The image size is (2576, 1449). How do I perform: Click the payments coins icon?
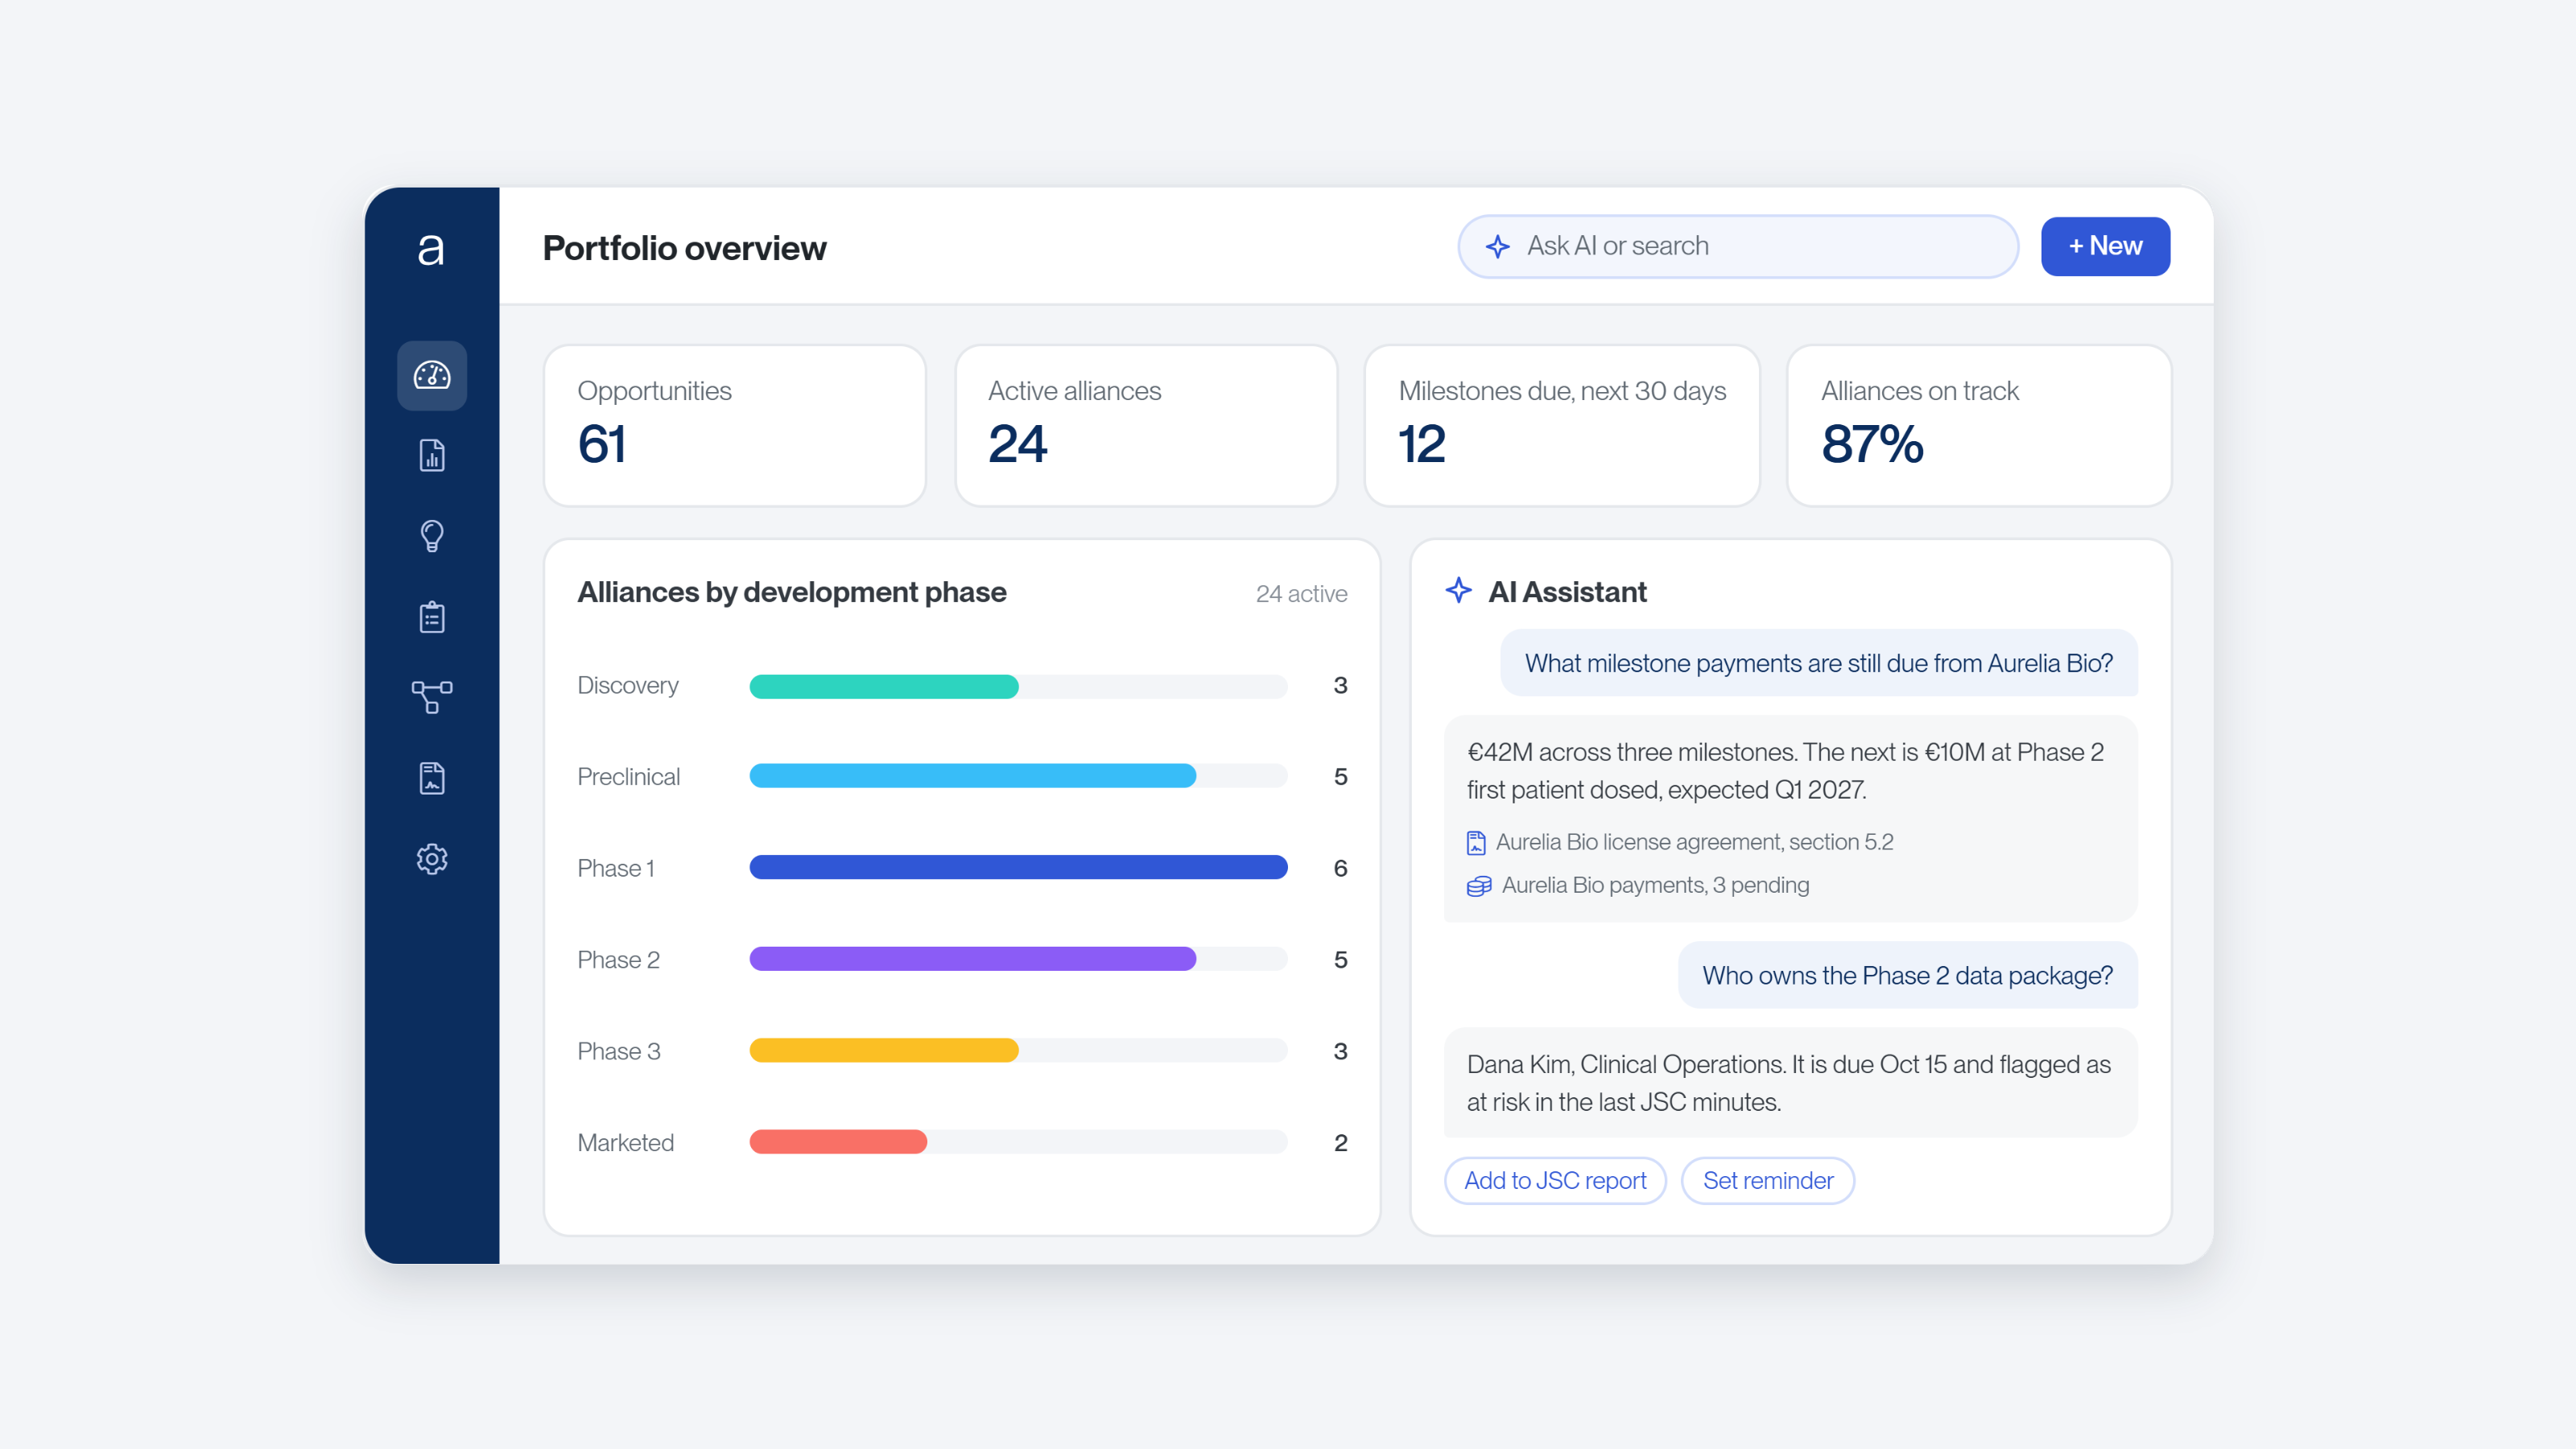click(1479, 886)
